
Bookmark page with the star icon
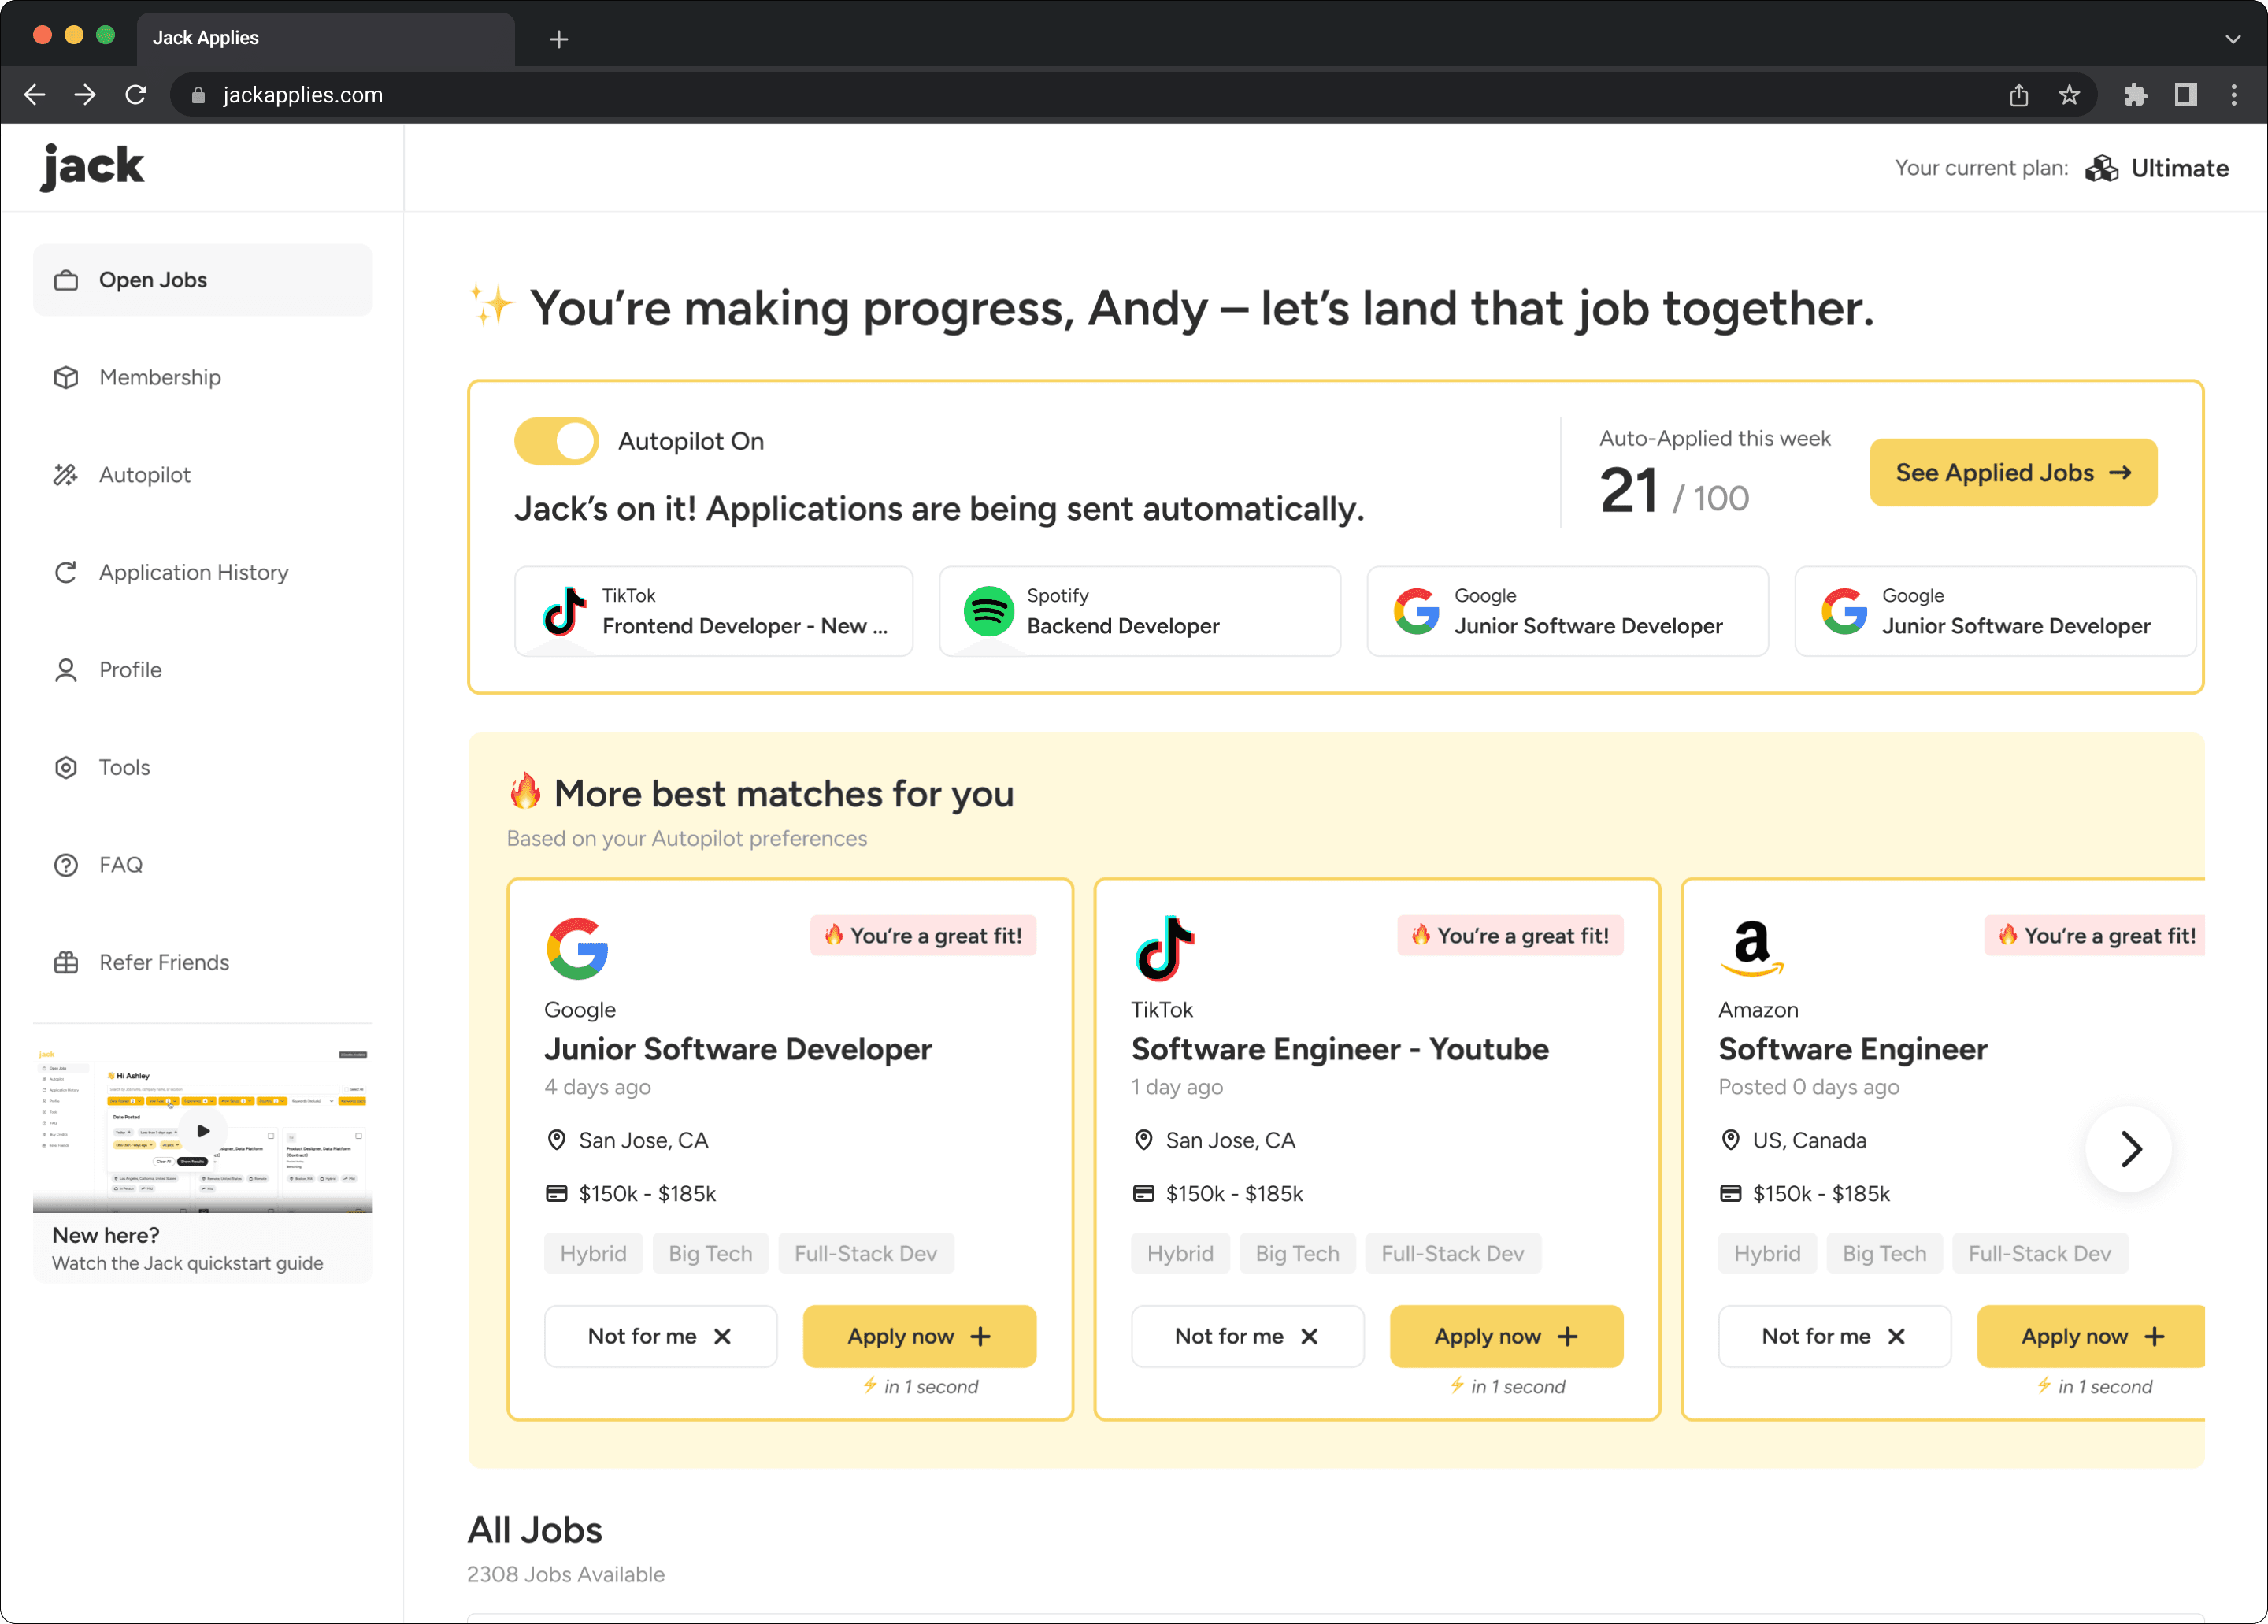point(2069,95)
